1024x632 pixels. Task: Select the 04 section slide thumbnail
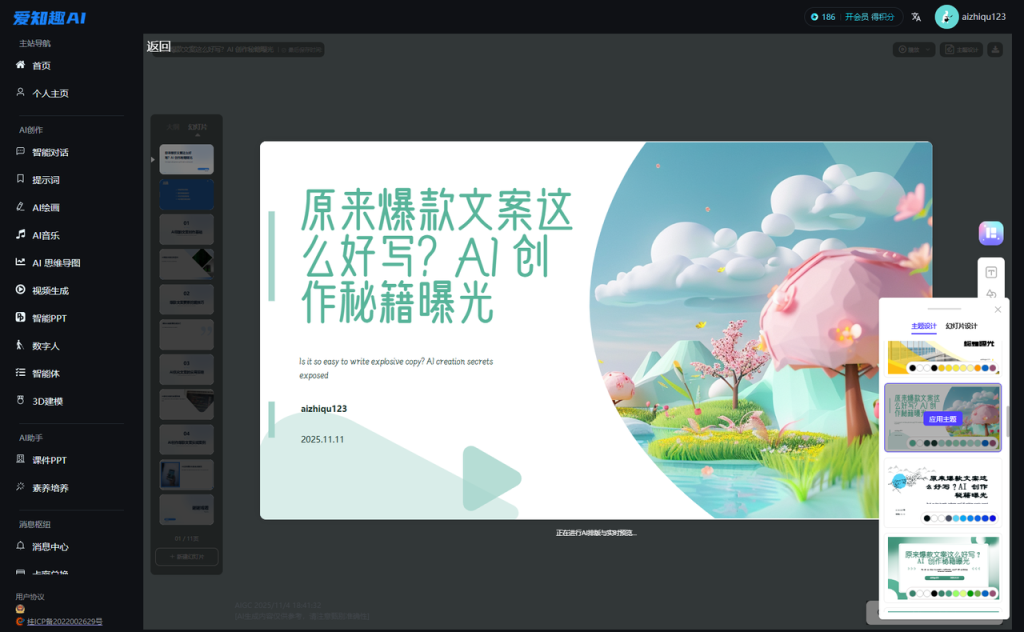tap(187, 439)
